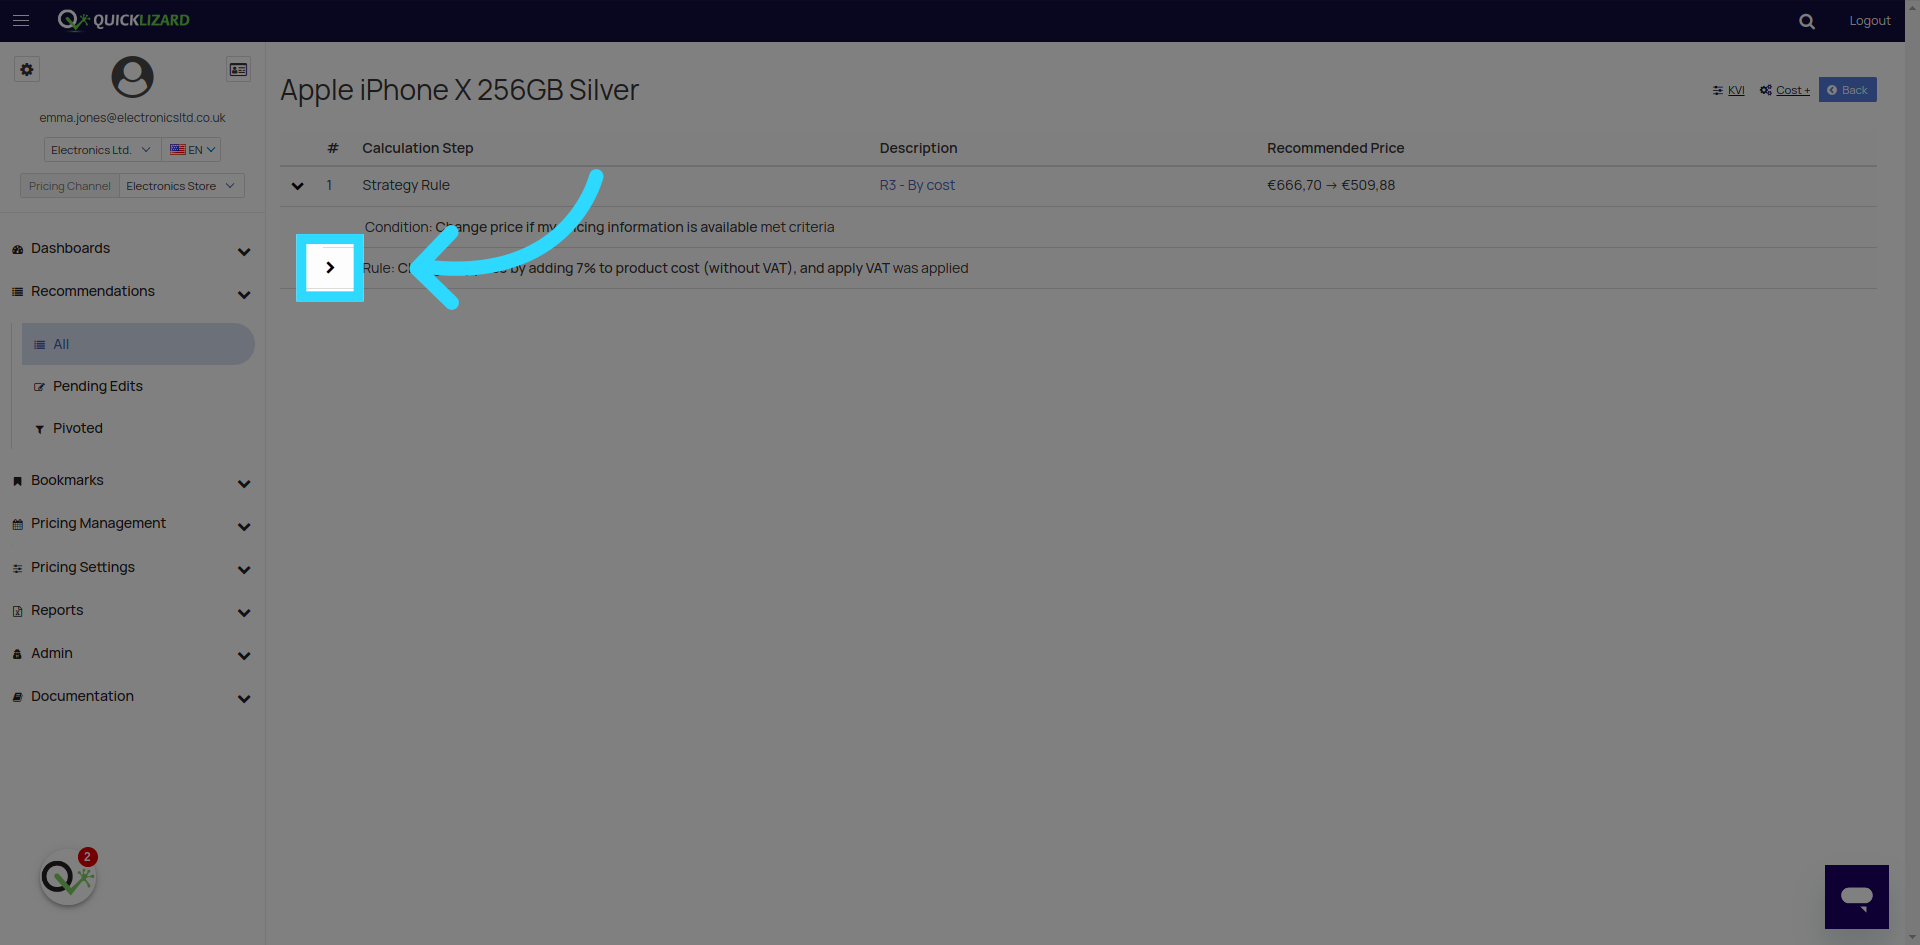
Task: Open the settings gear in sidebar
Action: (x=27, y=70)
